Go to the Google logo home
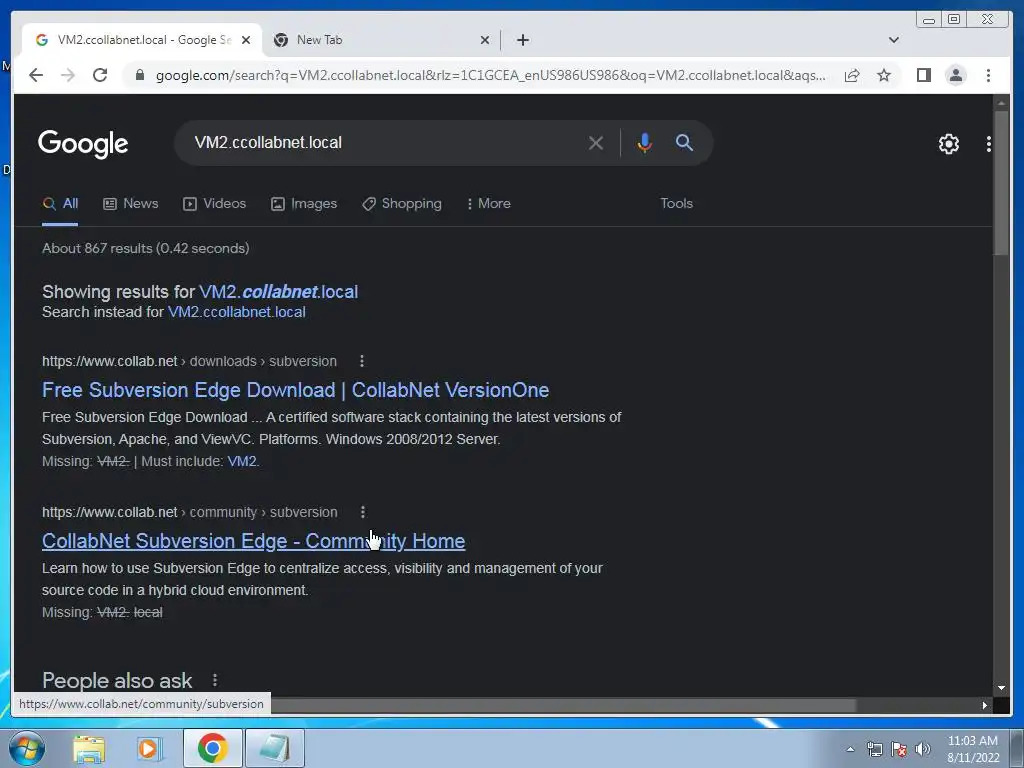Image resolution: width=1024 pixels, height=768 pixels. 83,144
